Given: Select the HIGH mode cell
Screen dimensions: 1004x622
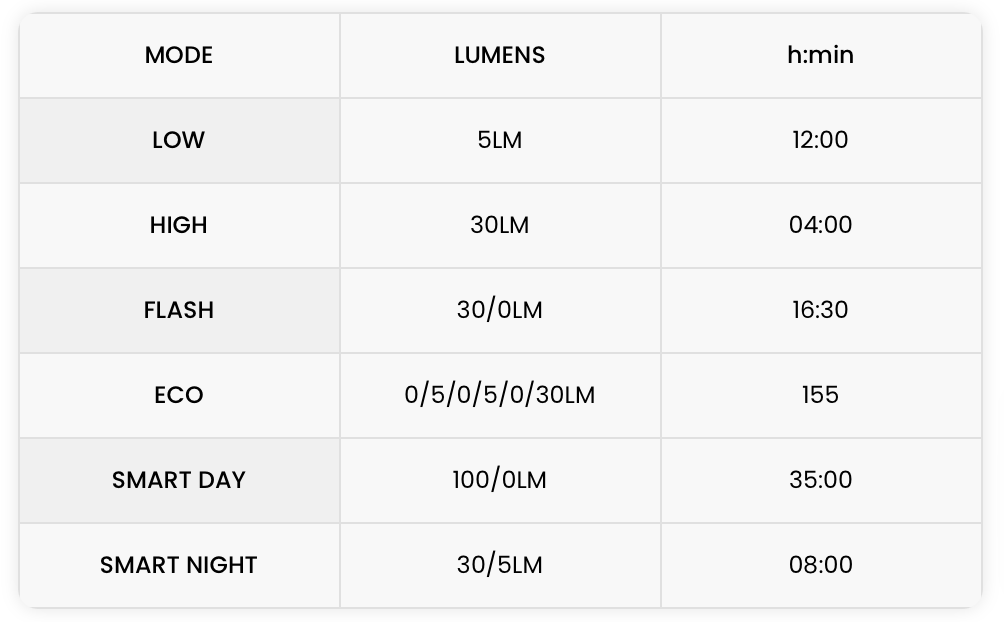Looking at the screenshot, I should pyautogui.click(x=179, y=225).
